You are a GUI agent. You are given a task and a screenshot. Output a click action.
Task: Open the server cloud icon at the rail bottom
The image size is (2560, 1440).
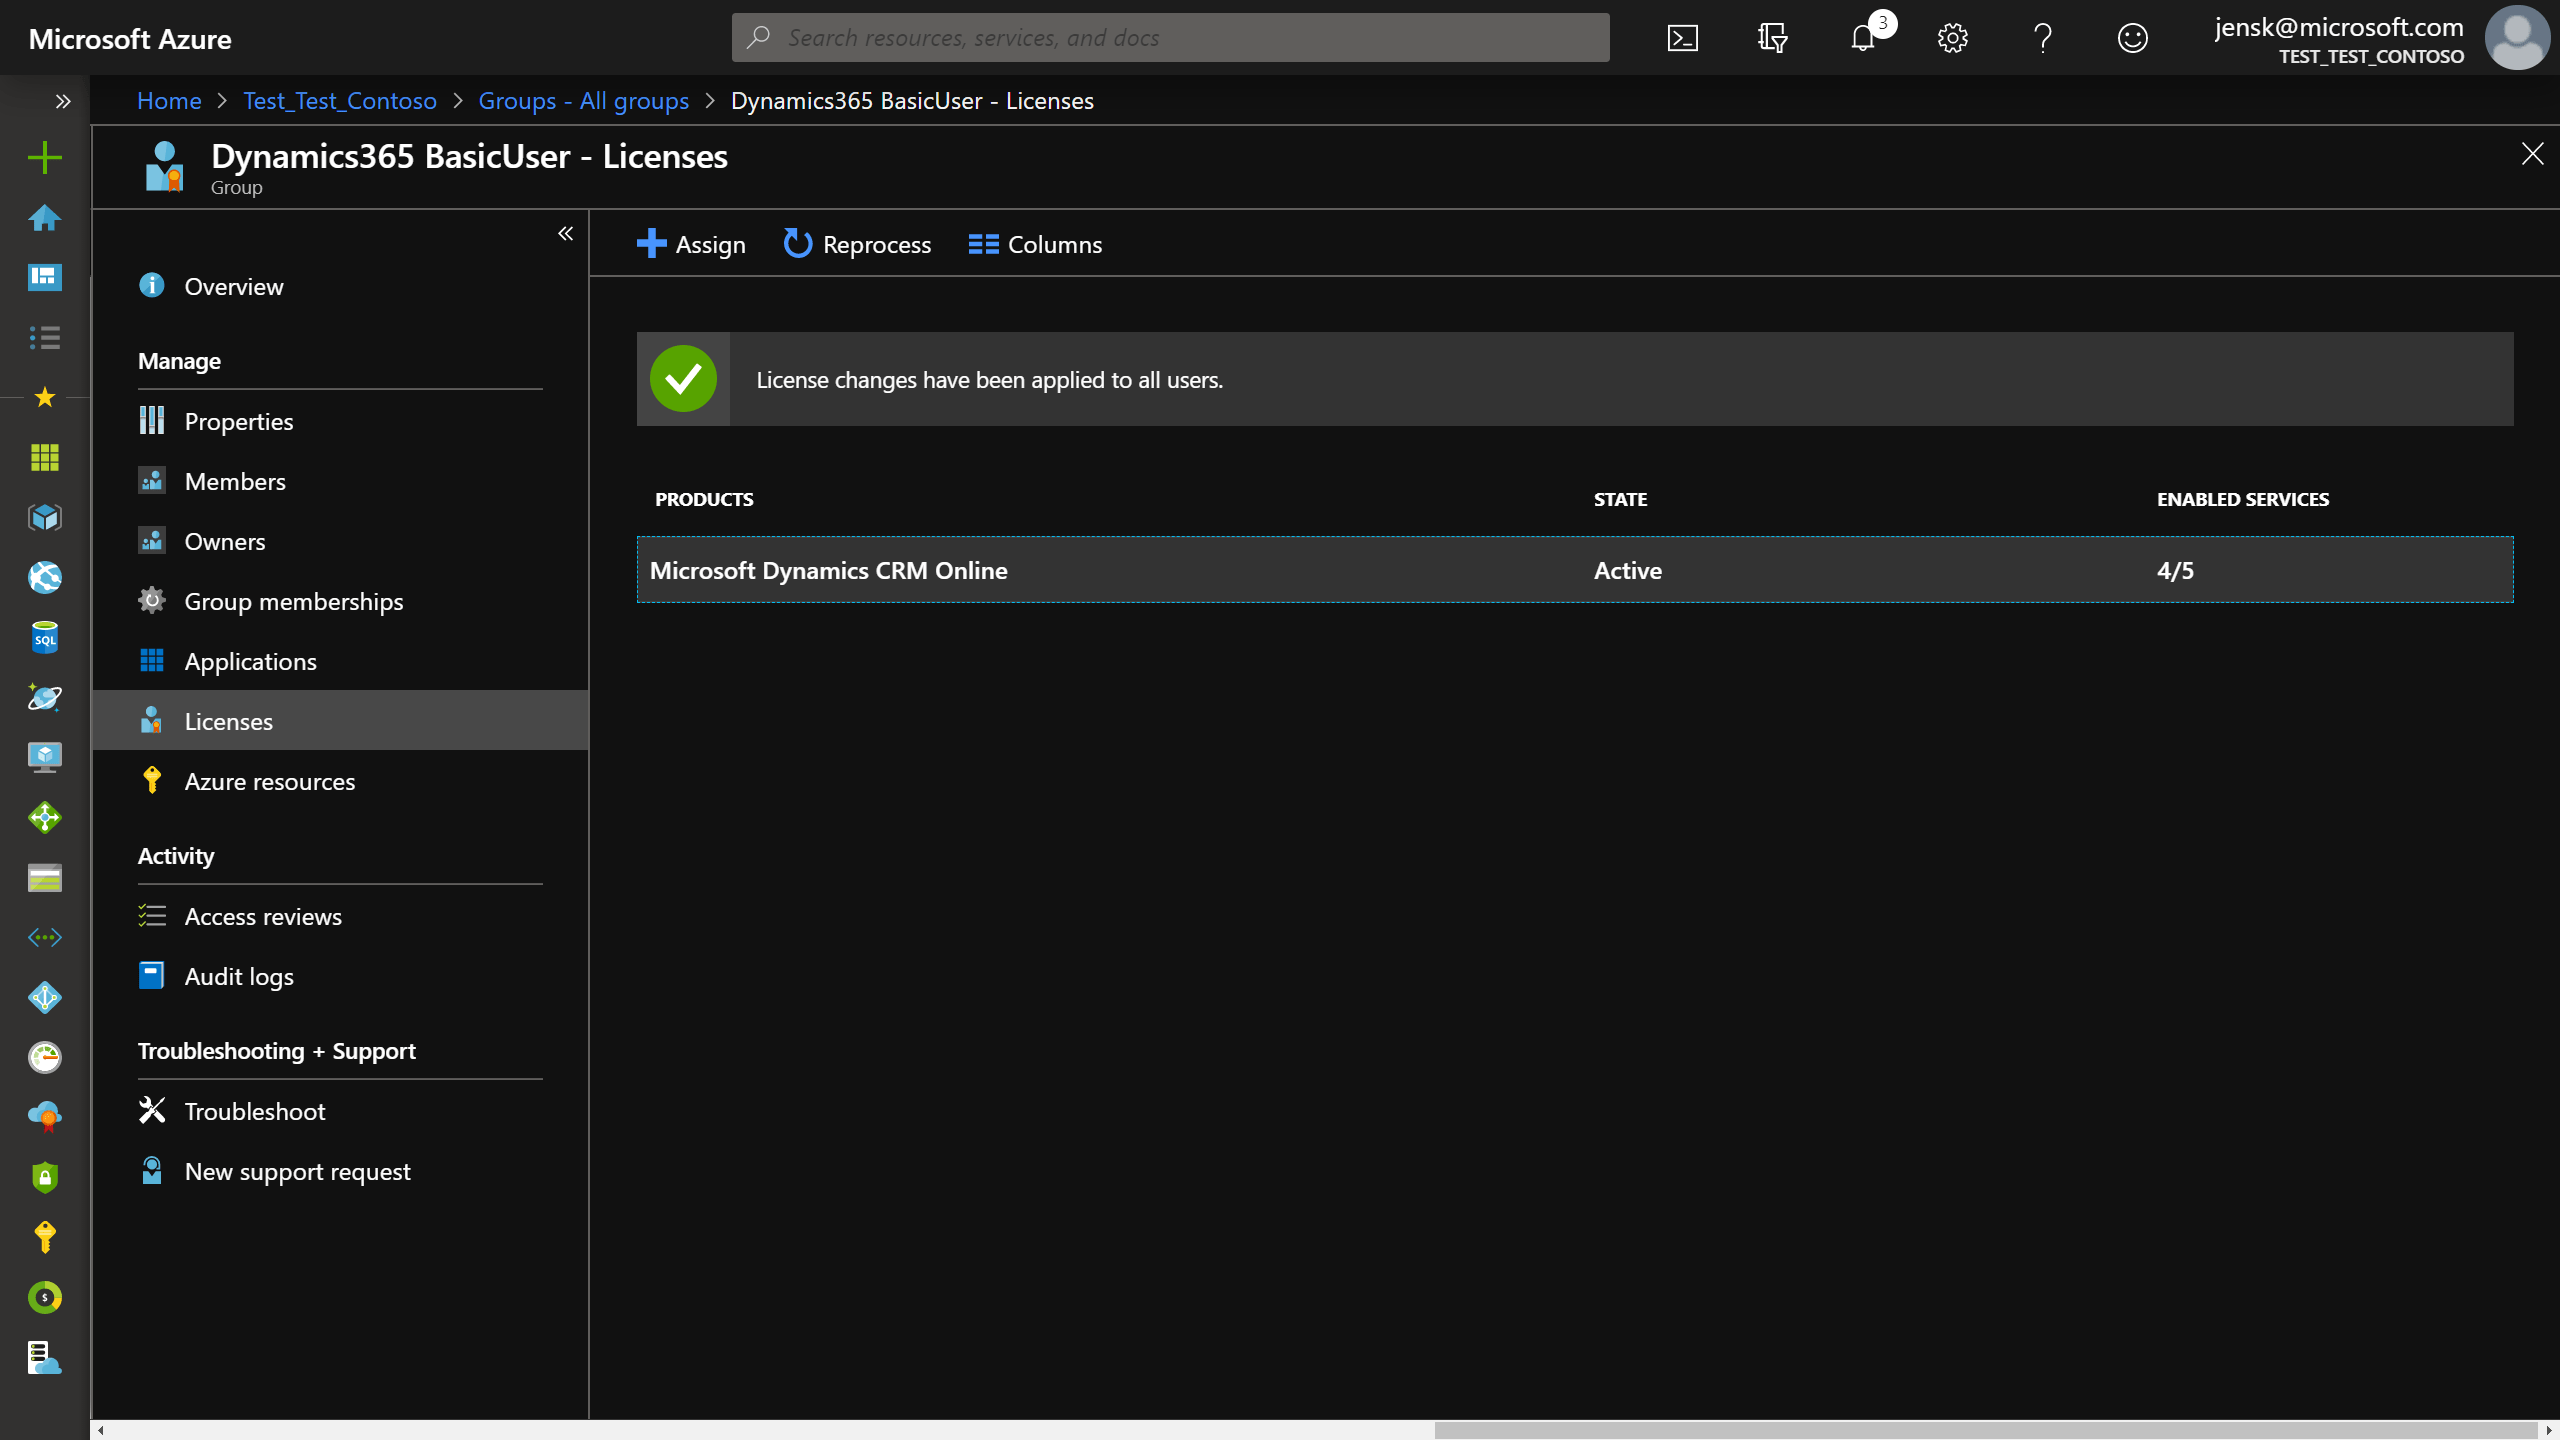pos(45,1357)
